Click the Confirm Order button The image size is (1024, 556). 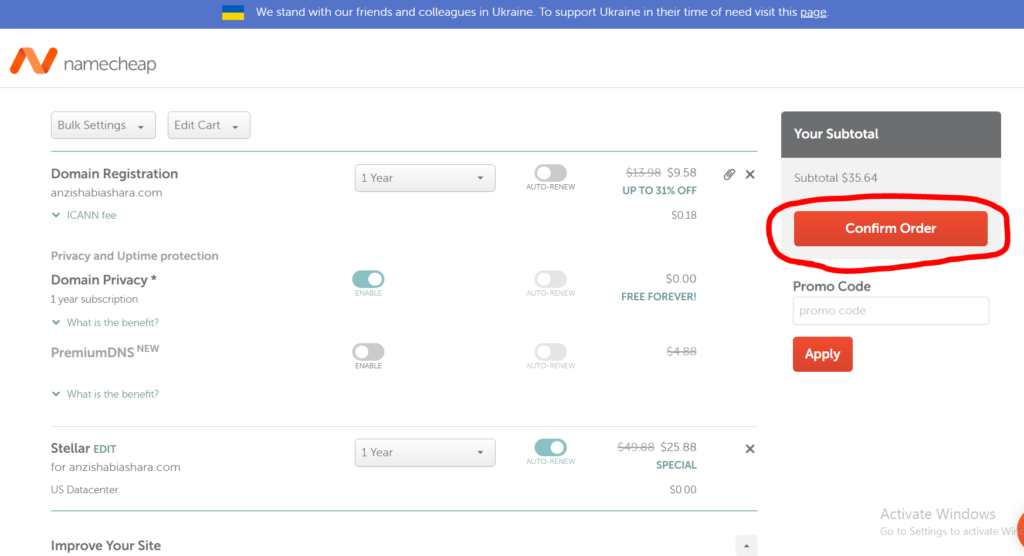[x=890, y=228]
